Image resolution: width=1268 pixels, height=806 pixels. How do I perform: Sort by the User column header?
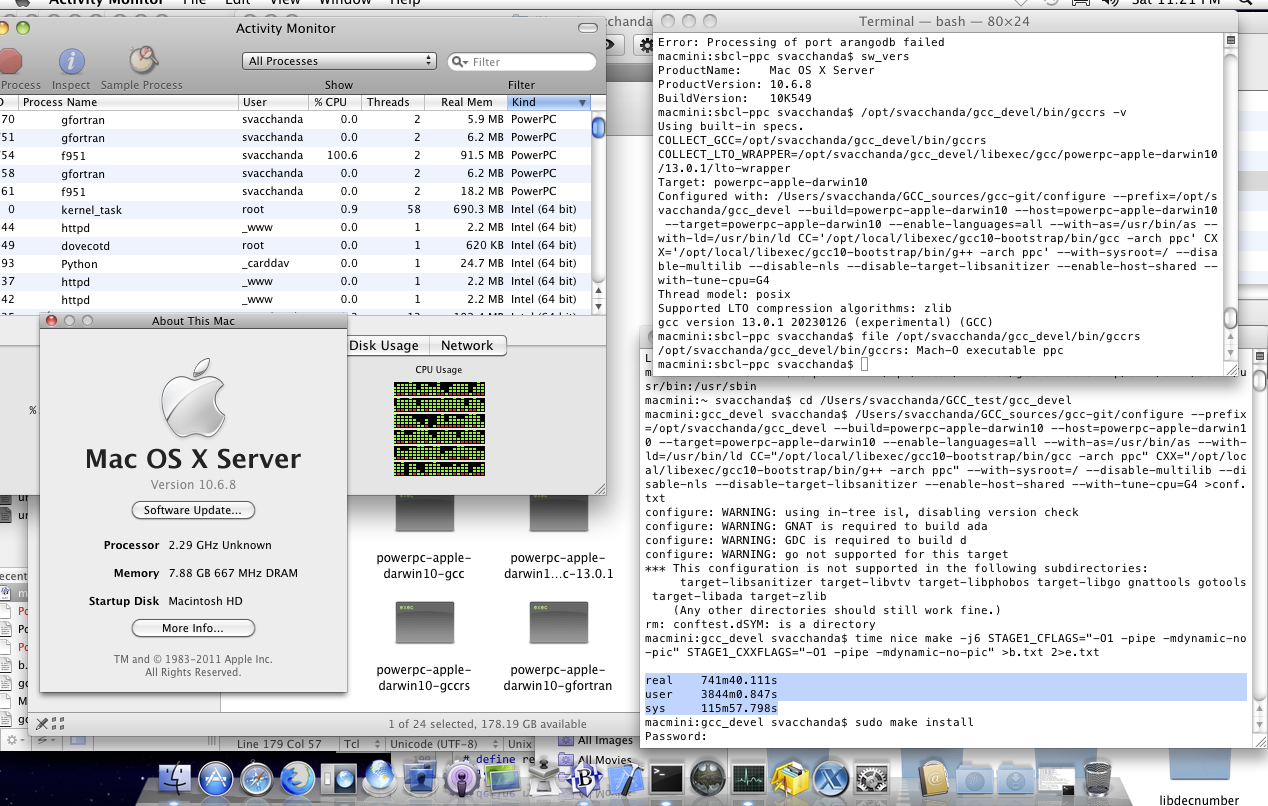click(x=273, y=102)
